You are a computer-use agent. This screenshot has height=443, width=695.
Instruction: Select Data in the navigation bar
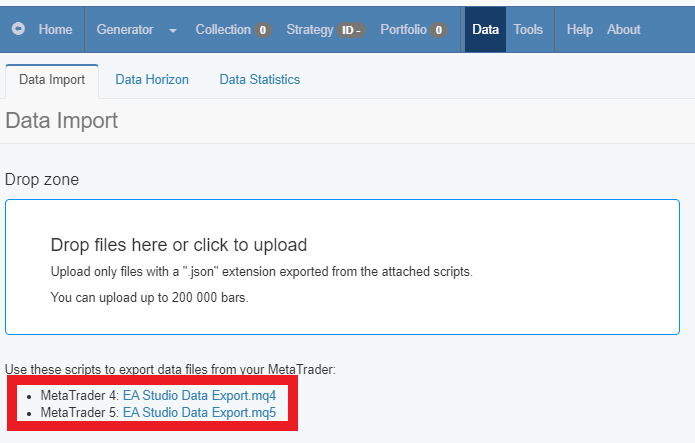(x=485, y=30)
